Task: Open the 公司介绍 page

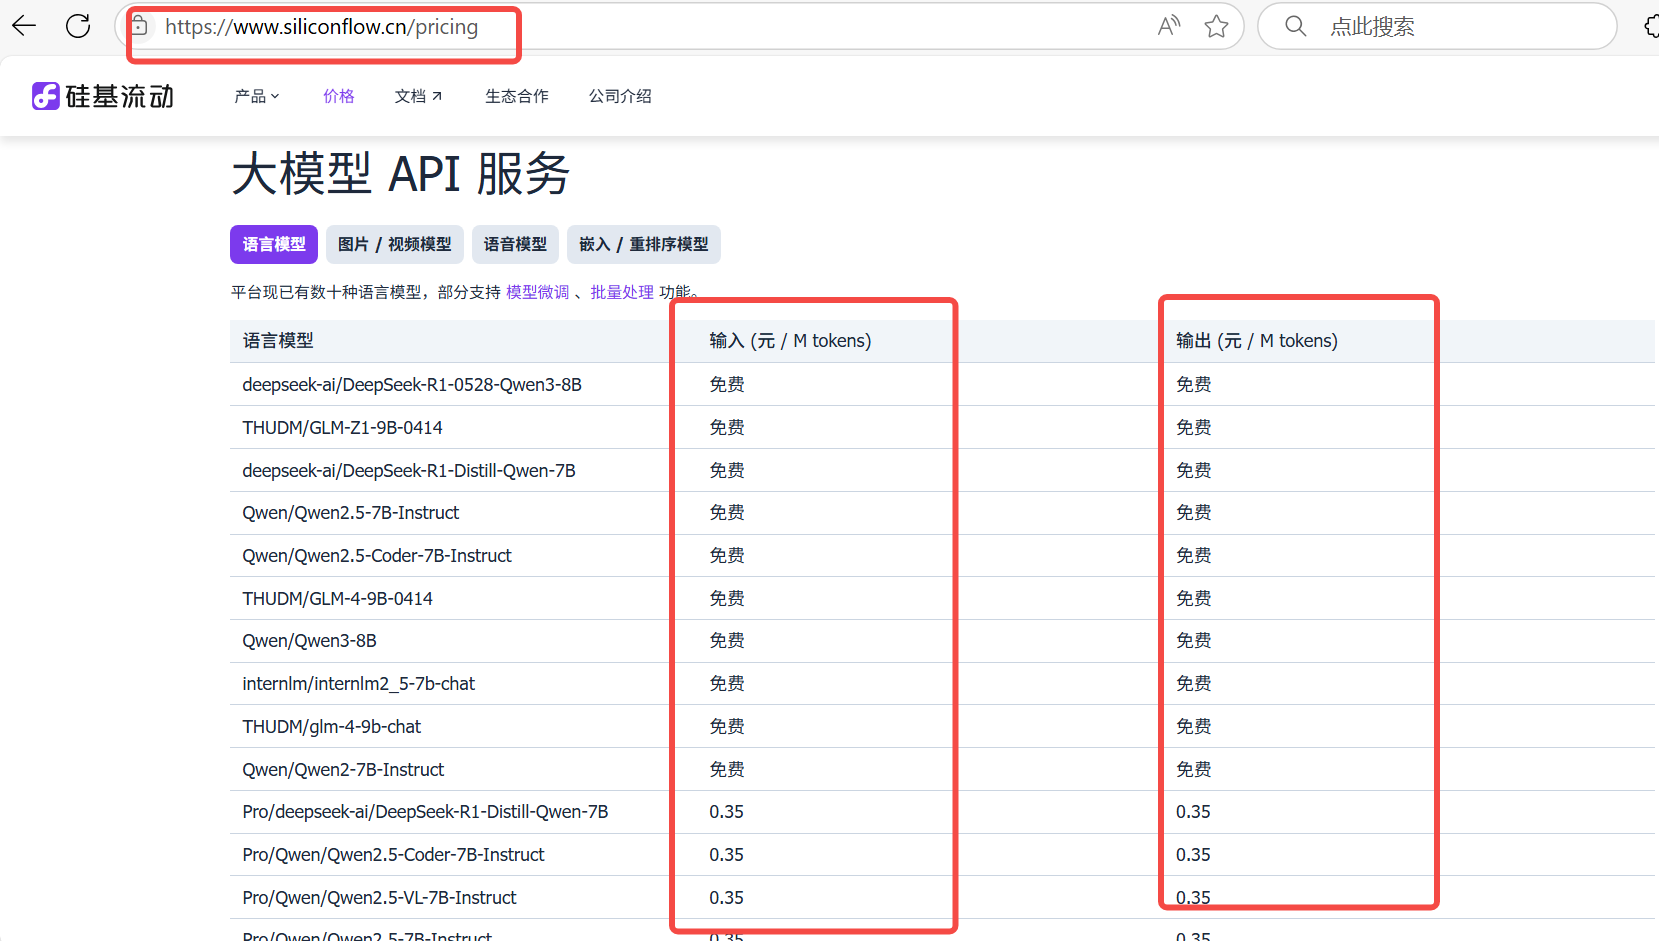Action: coord(620,96)
